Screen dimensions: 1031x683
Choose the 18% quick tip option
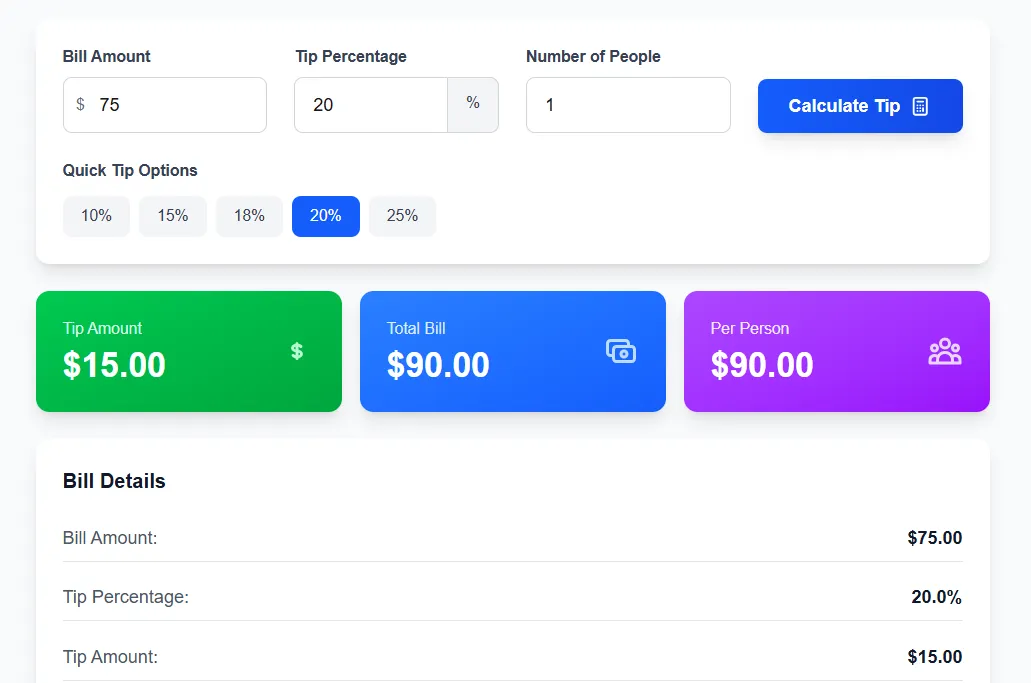pos(249,216)
